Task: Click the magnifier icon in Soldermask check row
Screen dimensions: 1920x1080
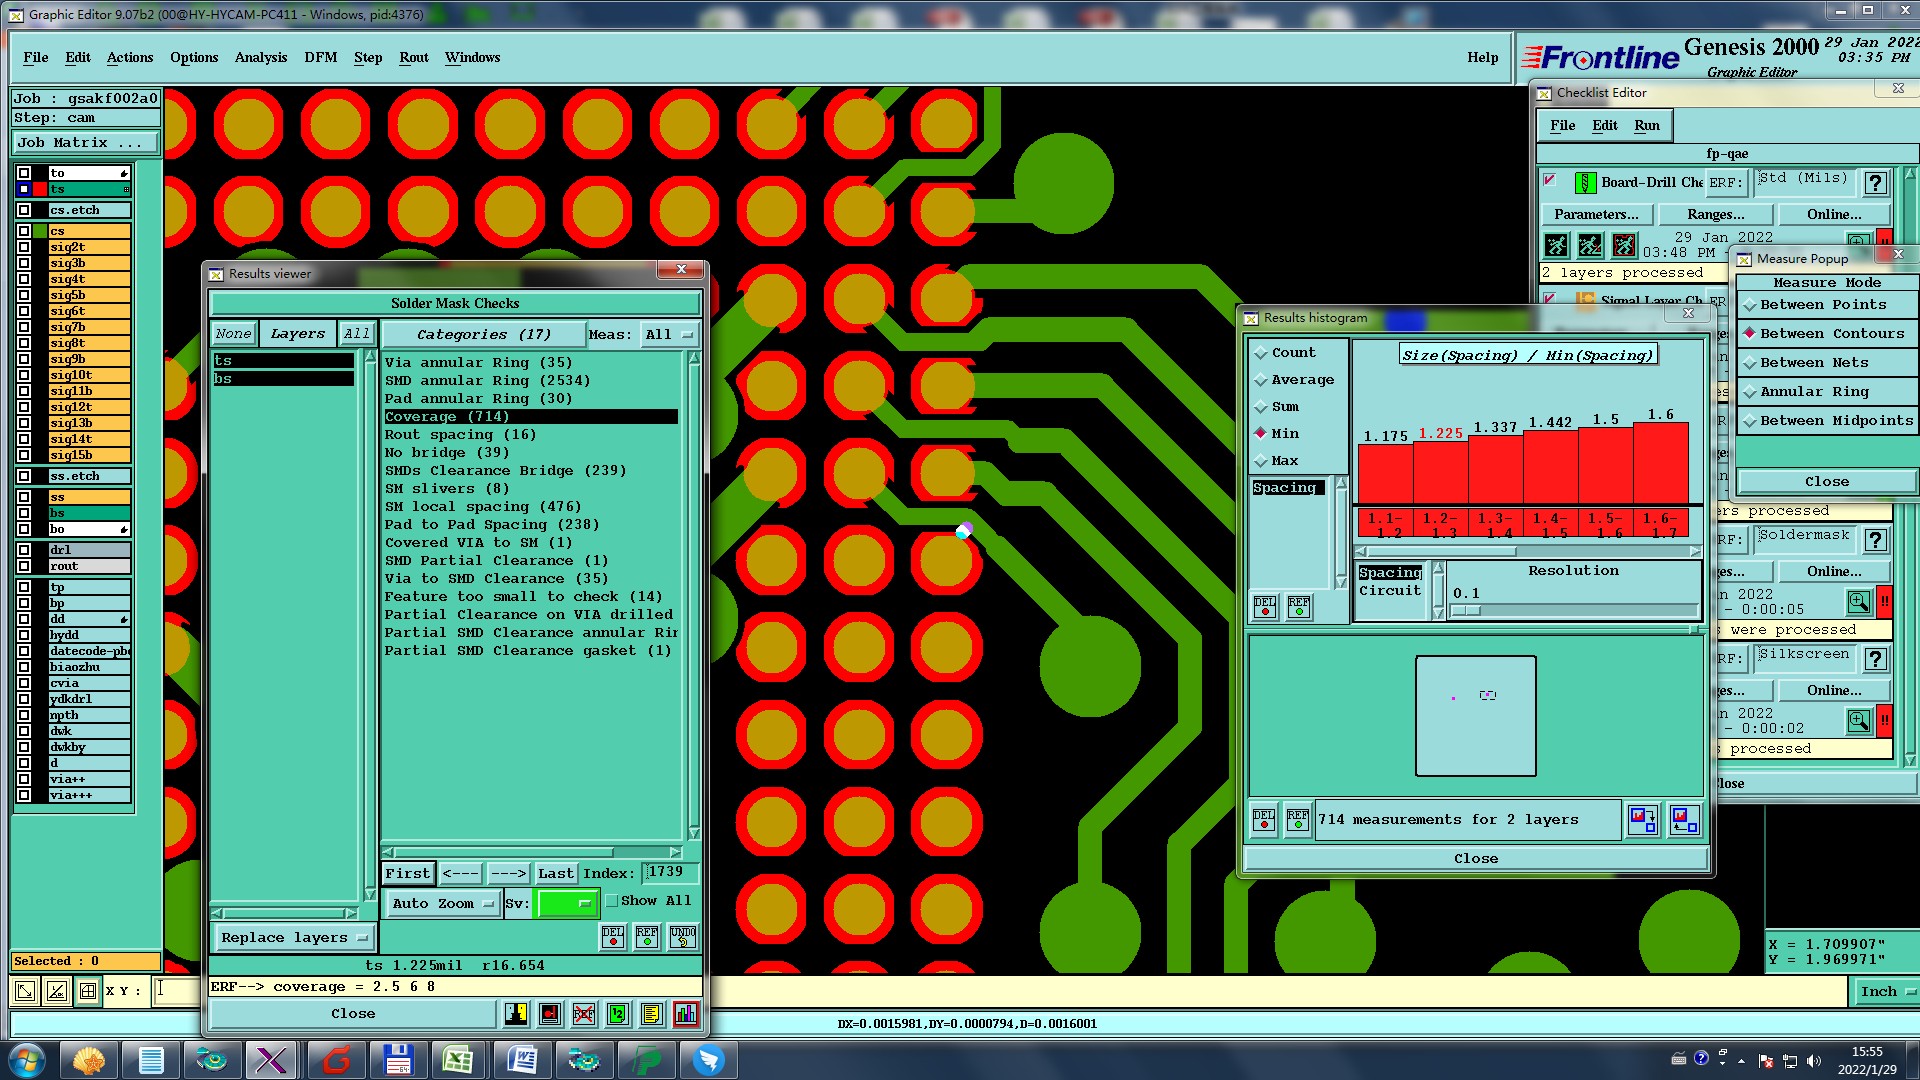Action: pos(1858,602)
